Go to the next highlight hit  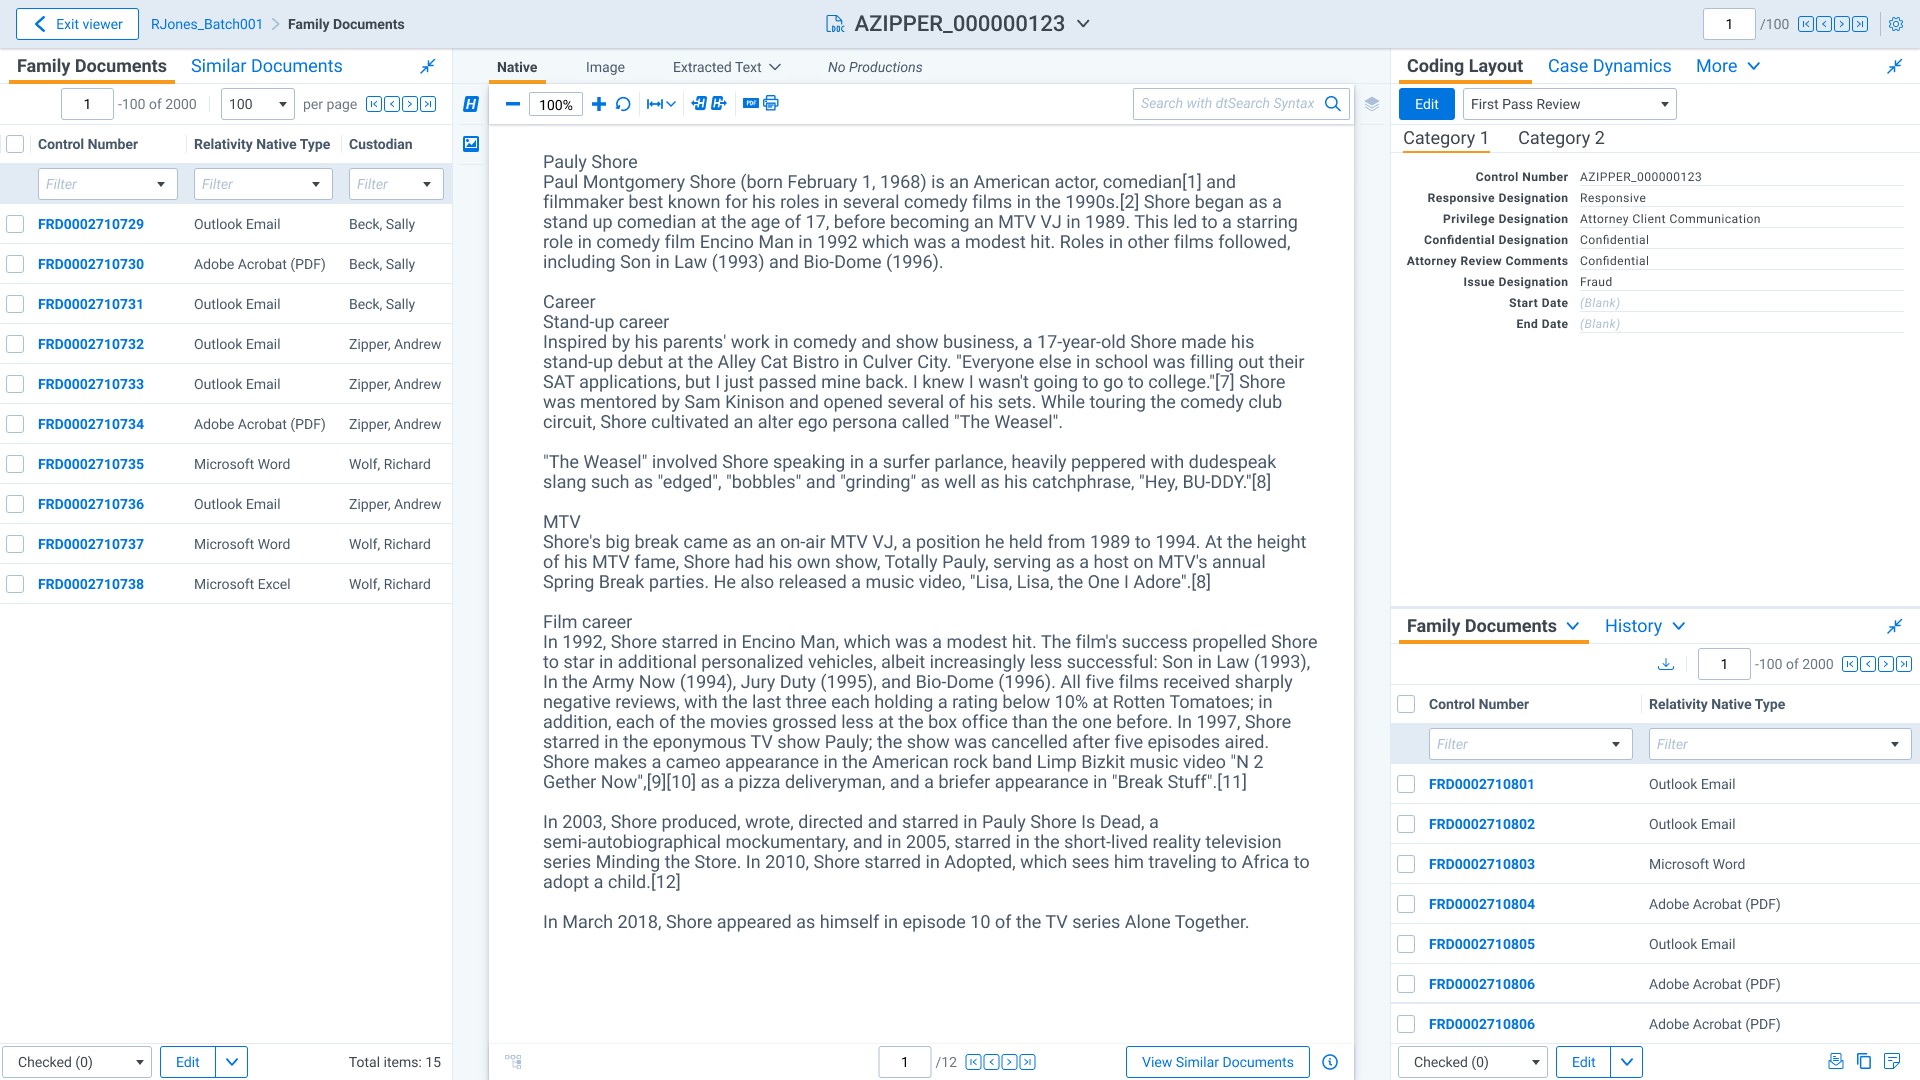[719, 104]
